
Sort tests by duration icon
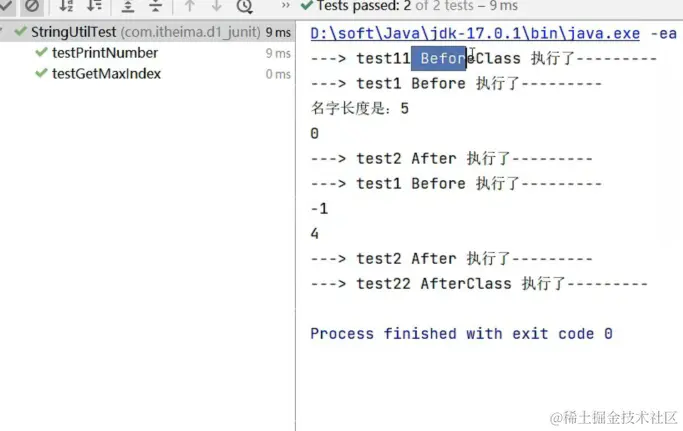[x=94, y=6]
